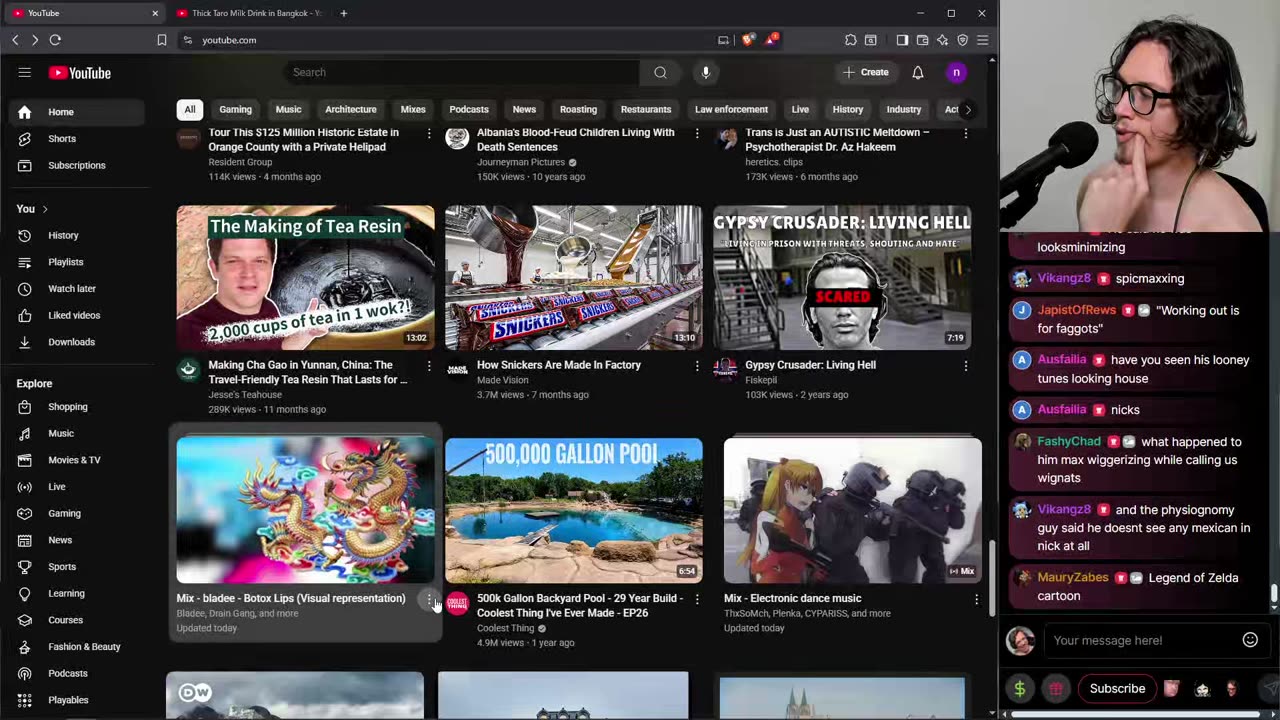1280x720 pixels.
Task: Go forward in browser history
Action: [34, 40]
